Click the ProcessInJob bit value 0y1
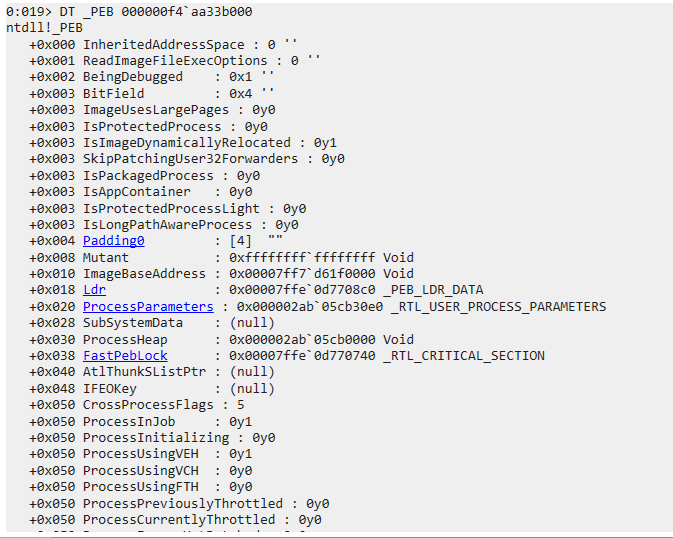Viewport: 673px width, 538px height. click(x=241, y=422)
